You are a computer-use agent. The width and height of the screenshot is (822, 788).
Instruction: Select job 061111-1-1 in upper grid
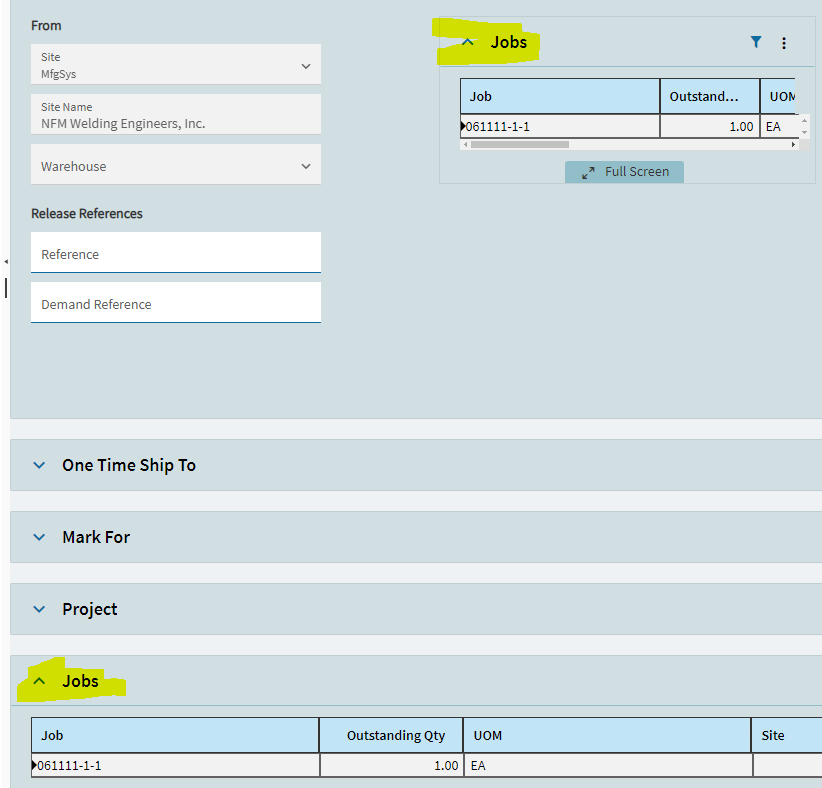(x=560, y=126)
